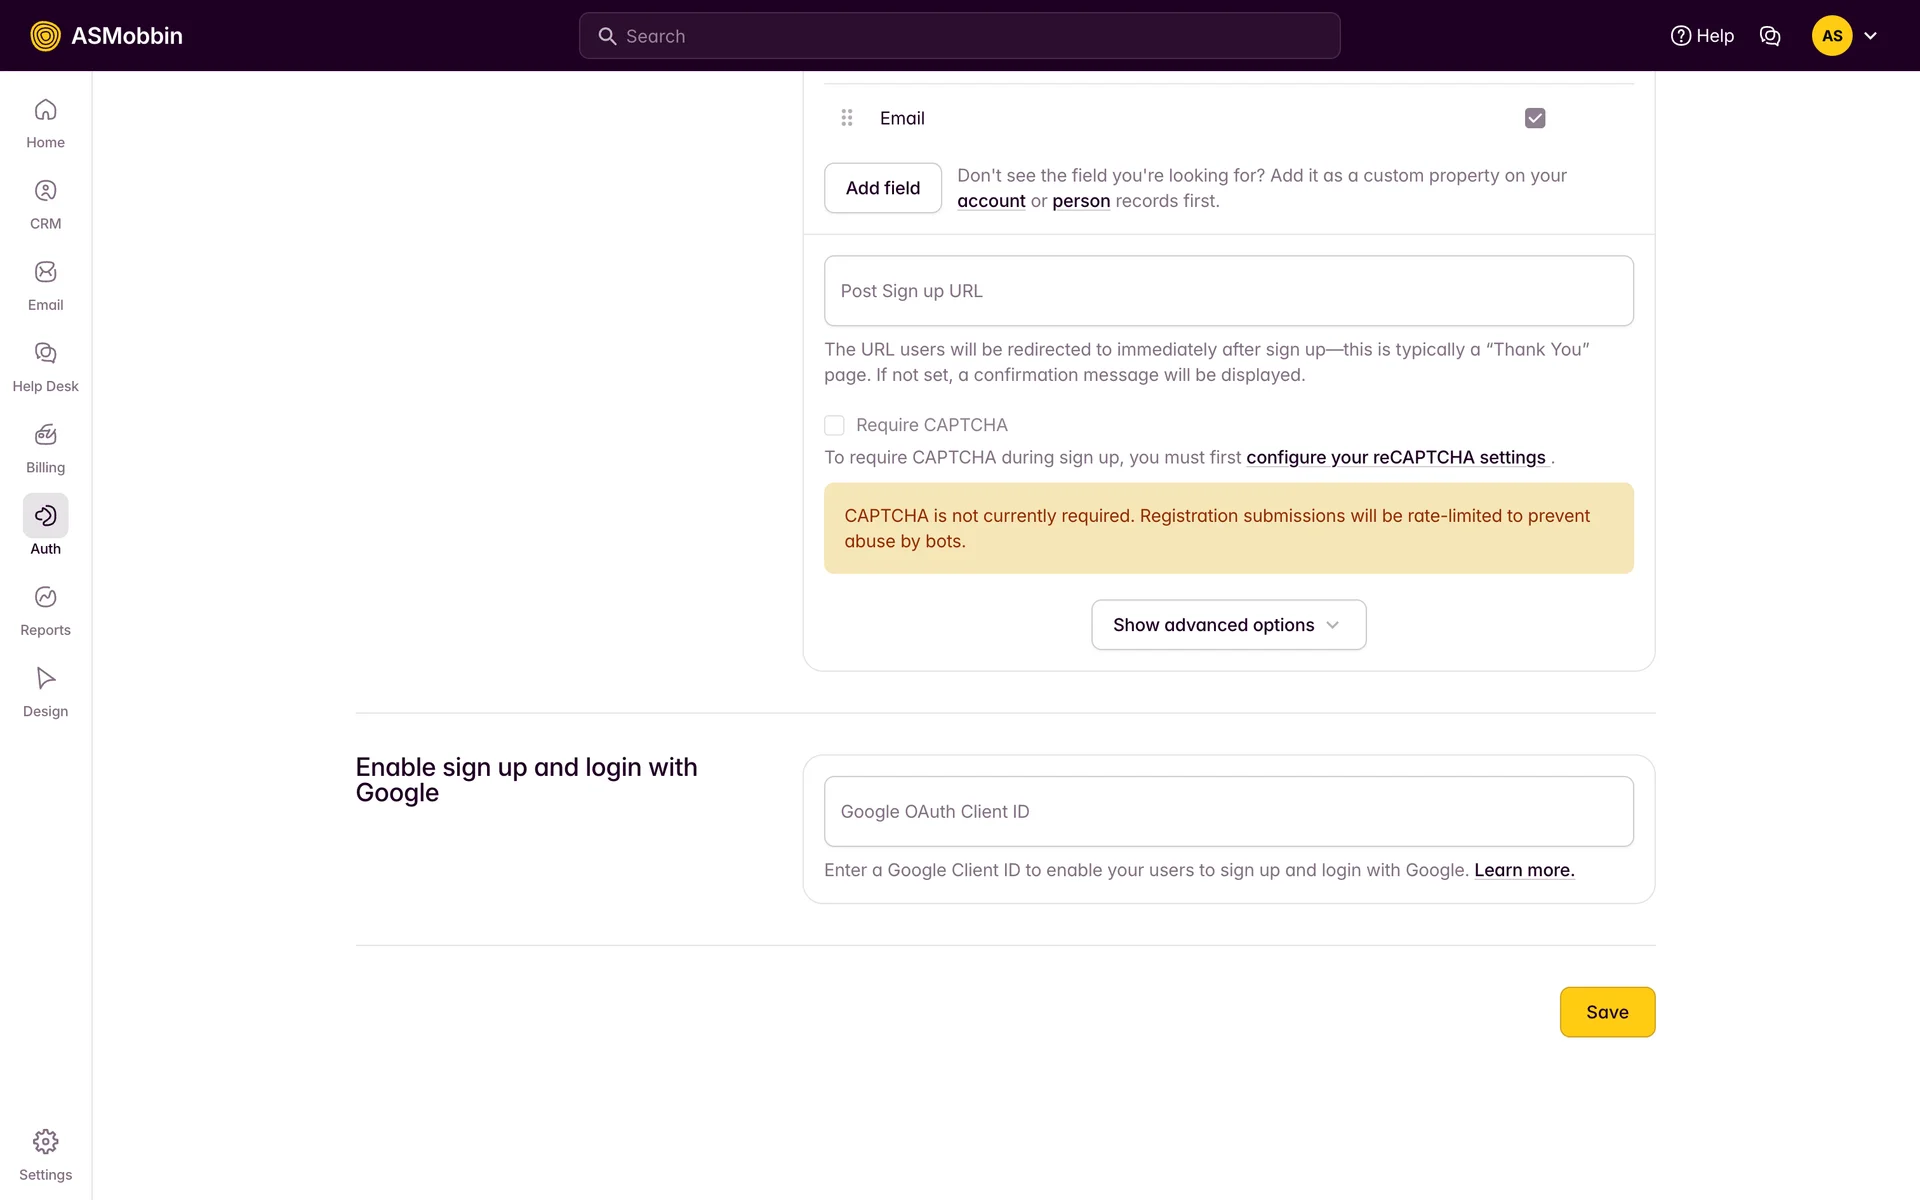Open configure your reCAPTCHA settings link
Image resolution: width=1920 pixels, height=1200 pixels.
point(1395,457)
